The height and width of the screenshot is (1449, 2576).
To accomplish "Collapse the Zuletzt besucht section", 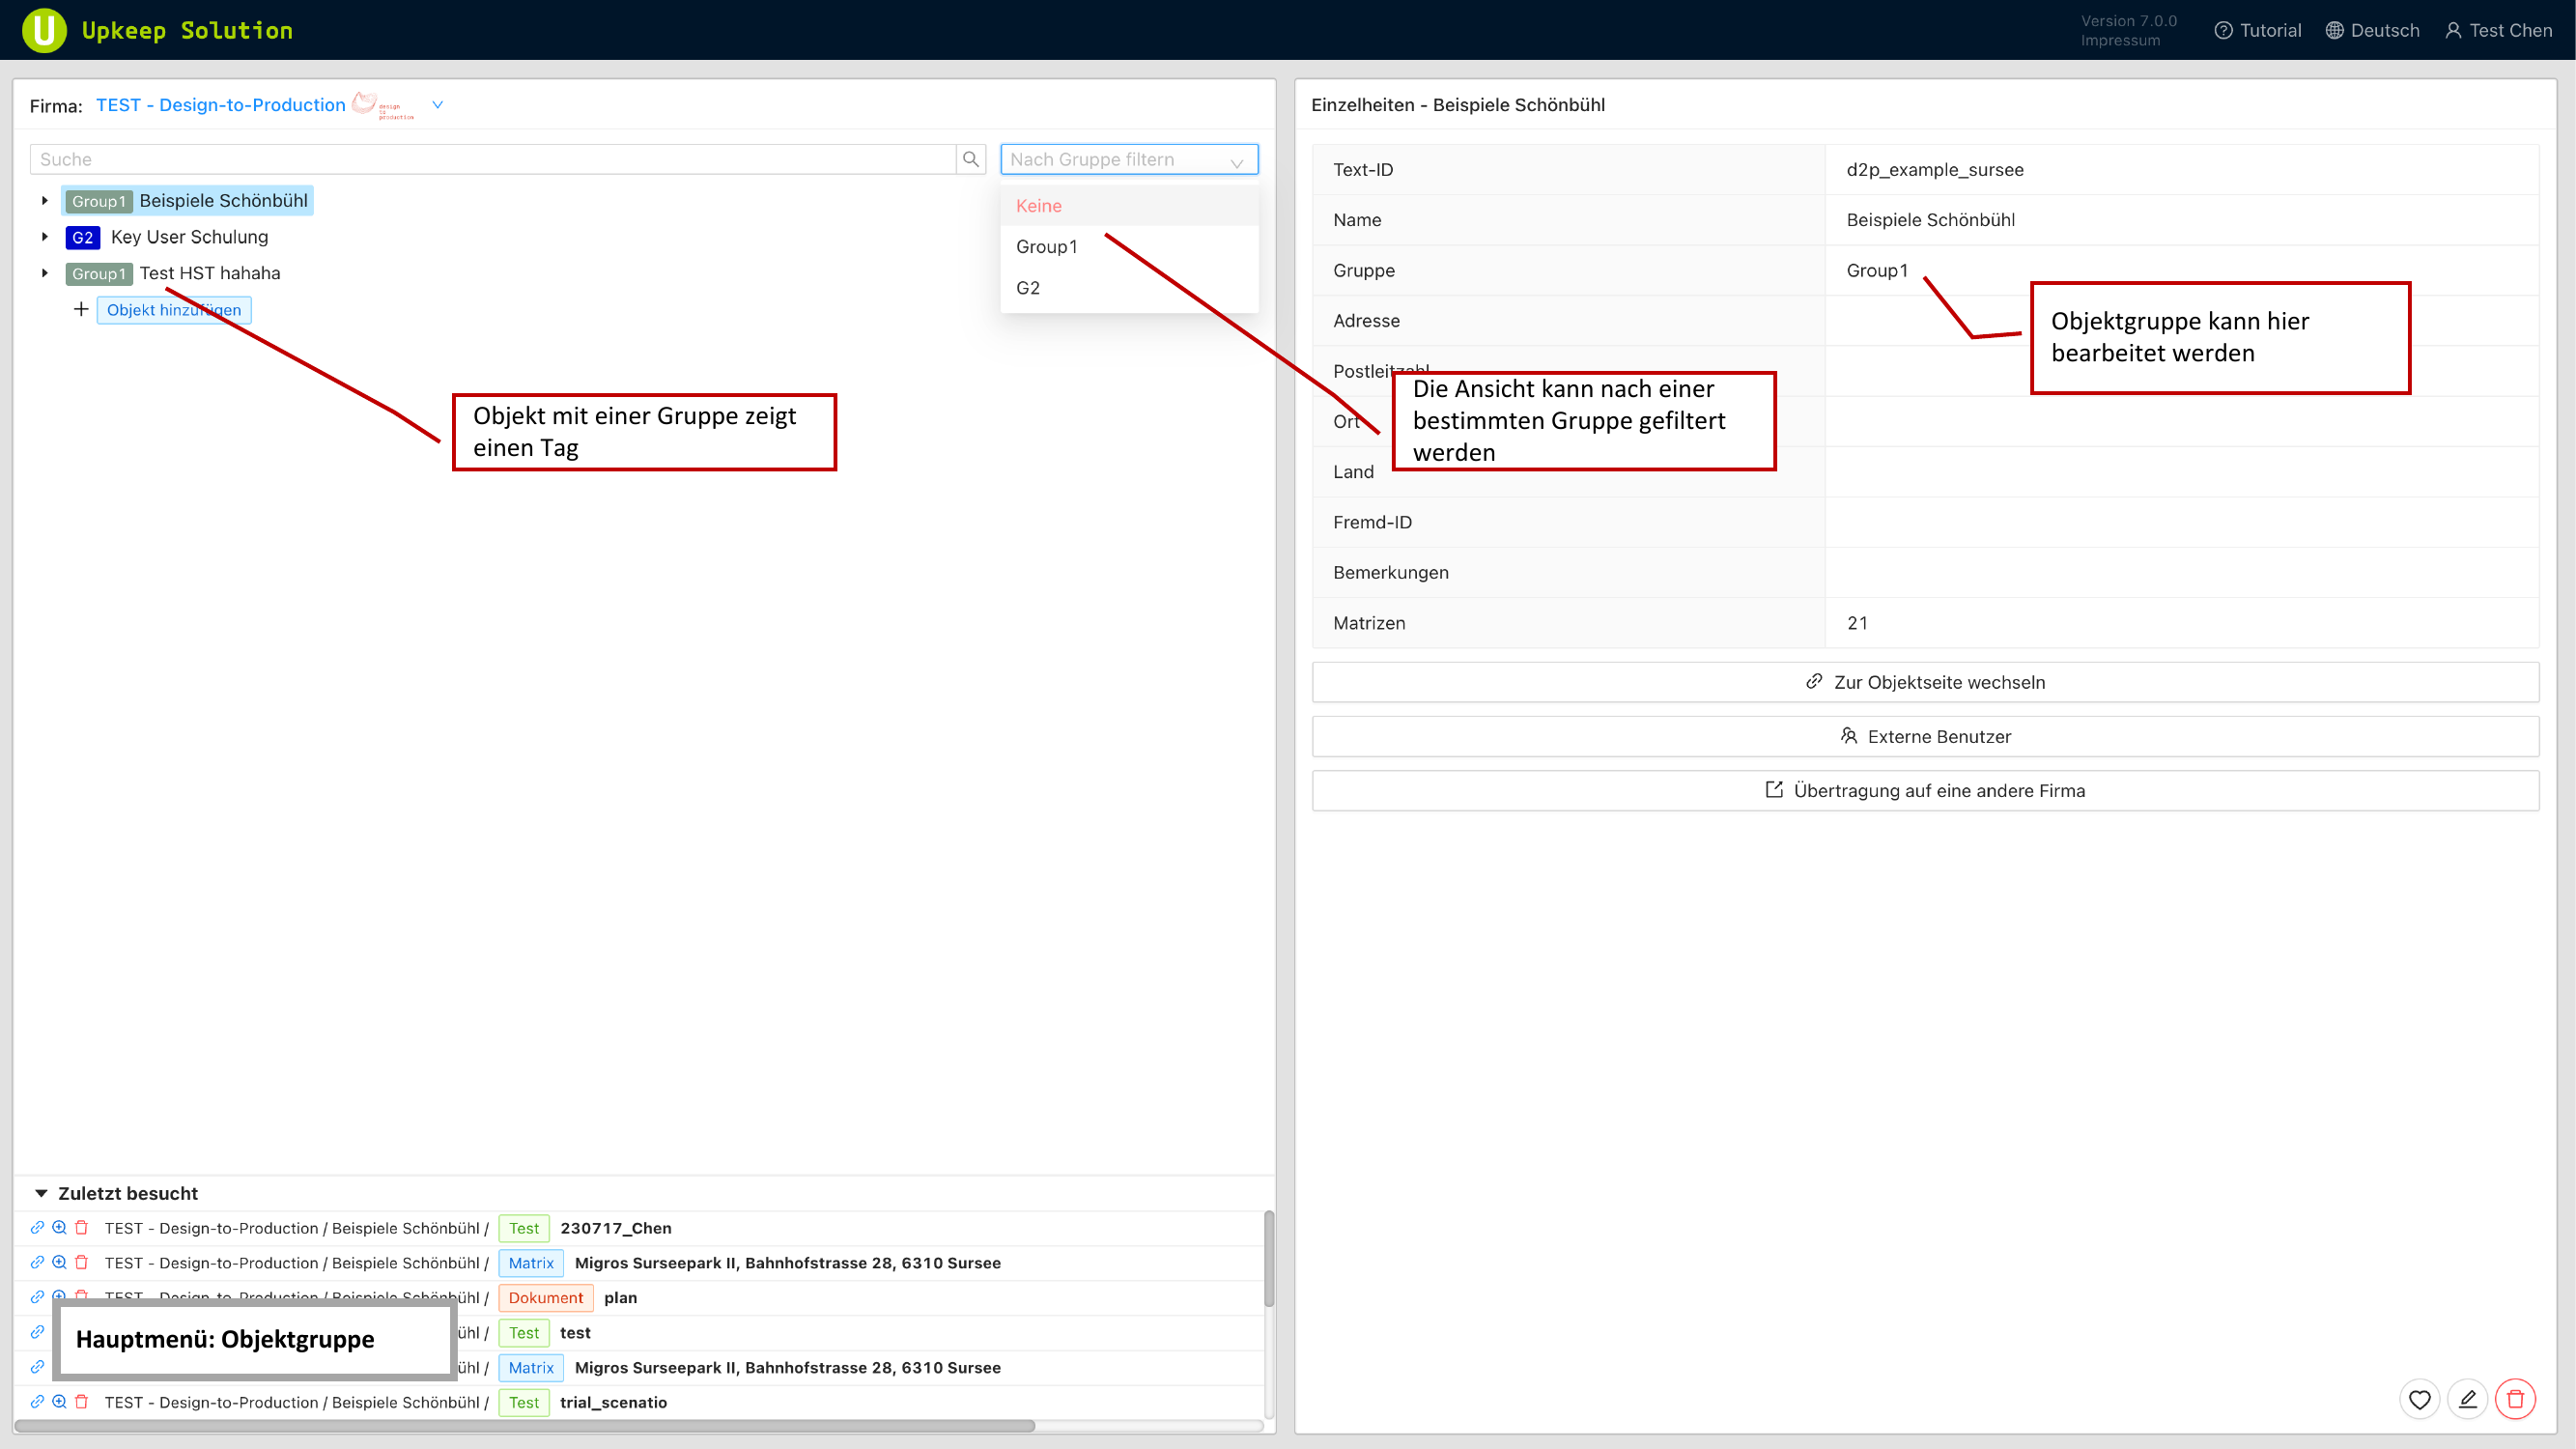I will [x=41, y=1192].
